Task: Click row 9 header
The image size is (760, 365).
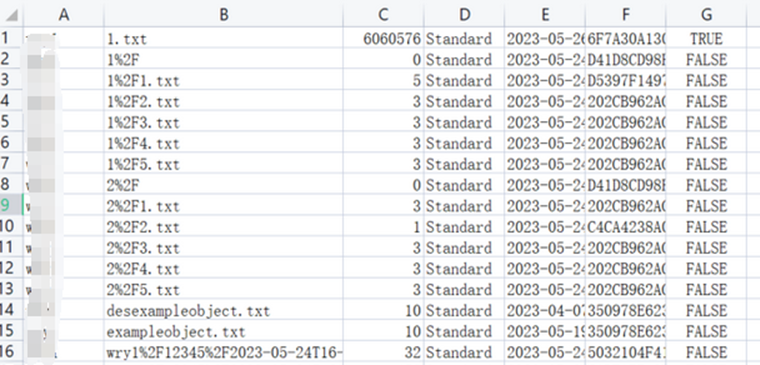Action: pos(11,206)
